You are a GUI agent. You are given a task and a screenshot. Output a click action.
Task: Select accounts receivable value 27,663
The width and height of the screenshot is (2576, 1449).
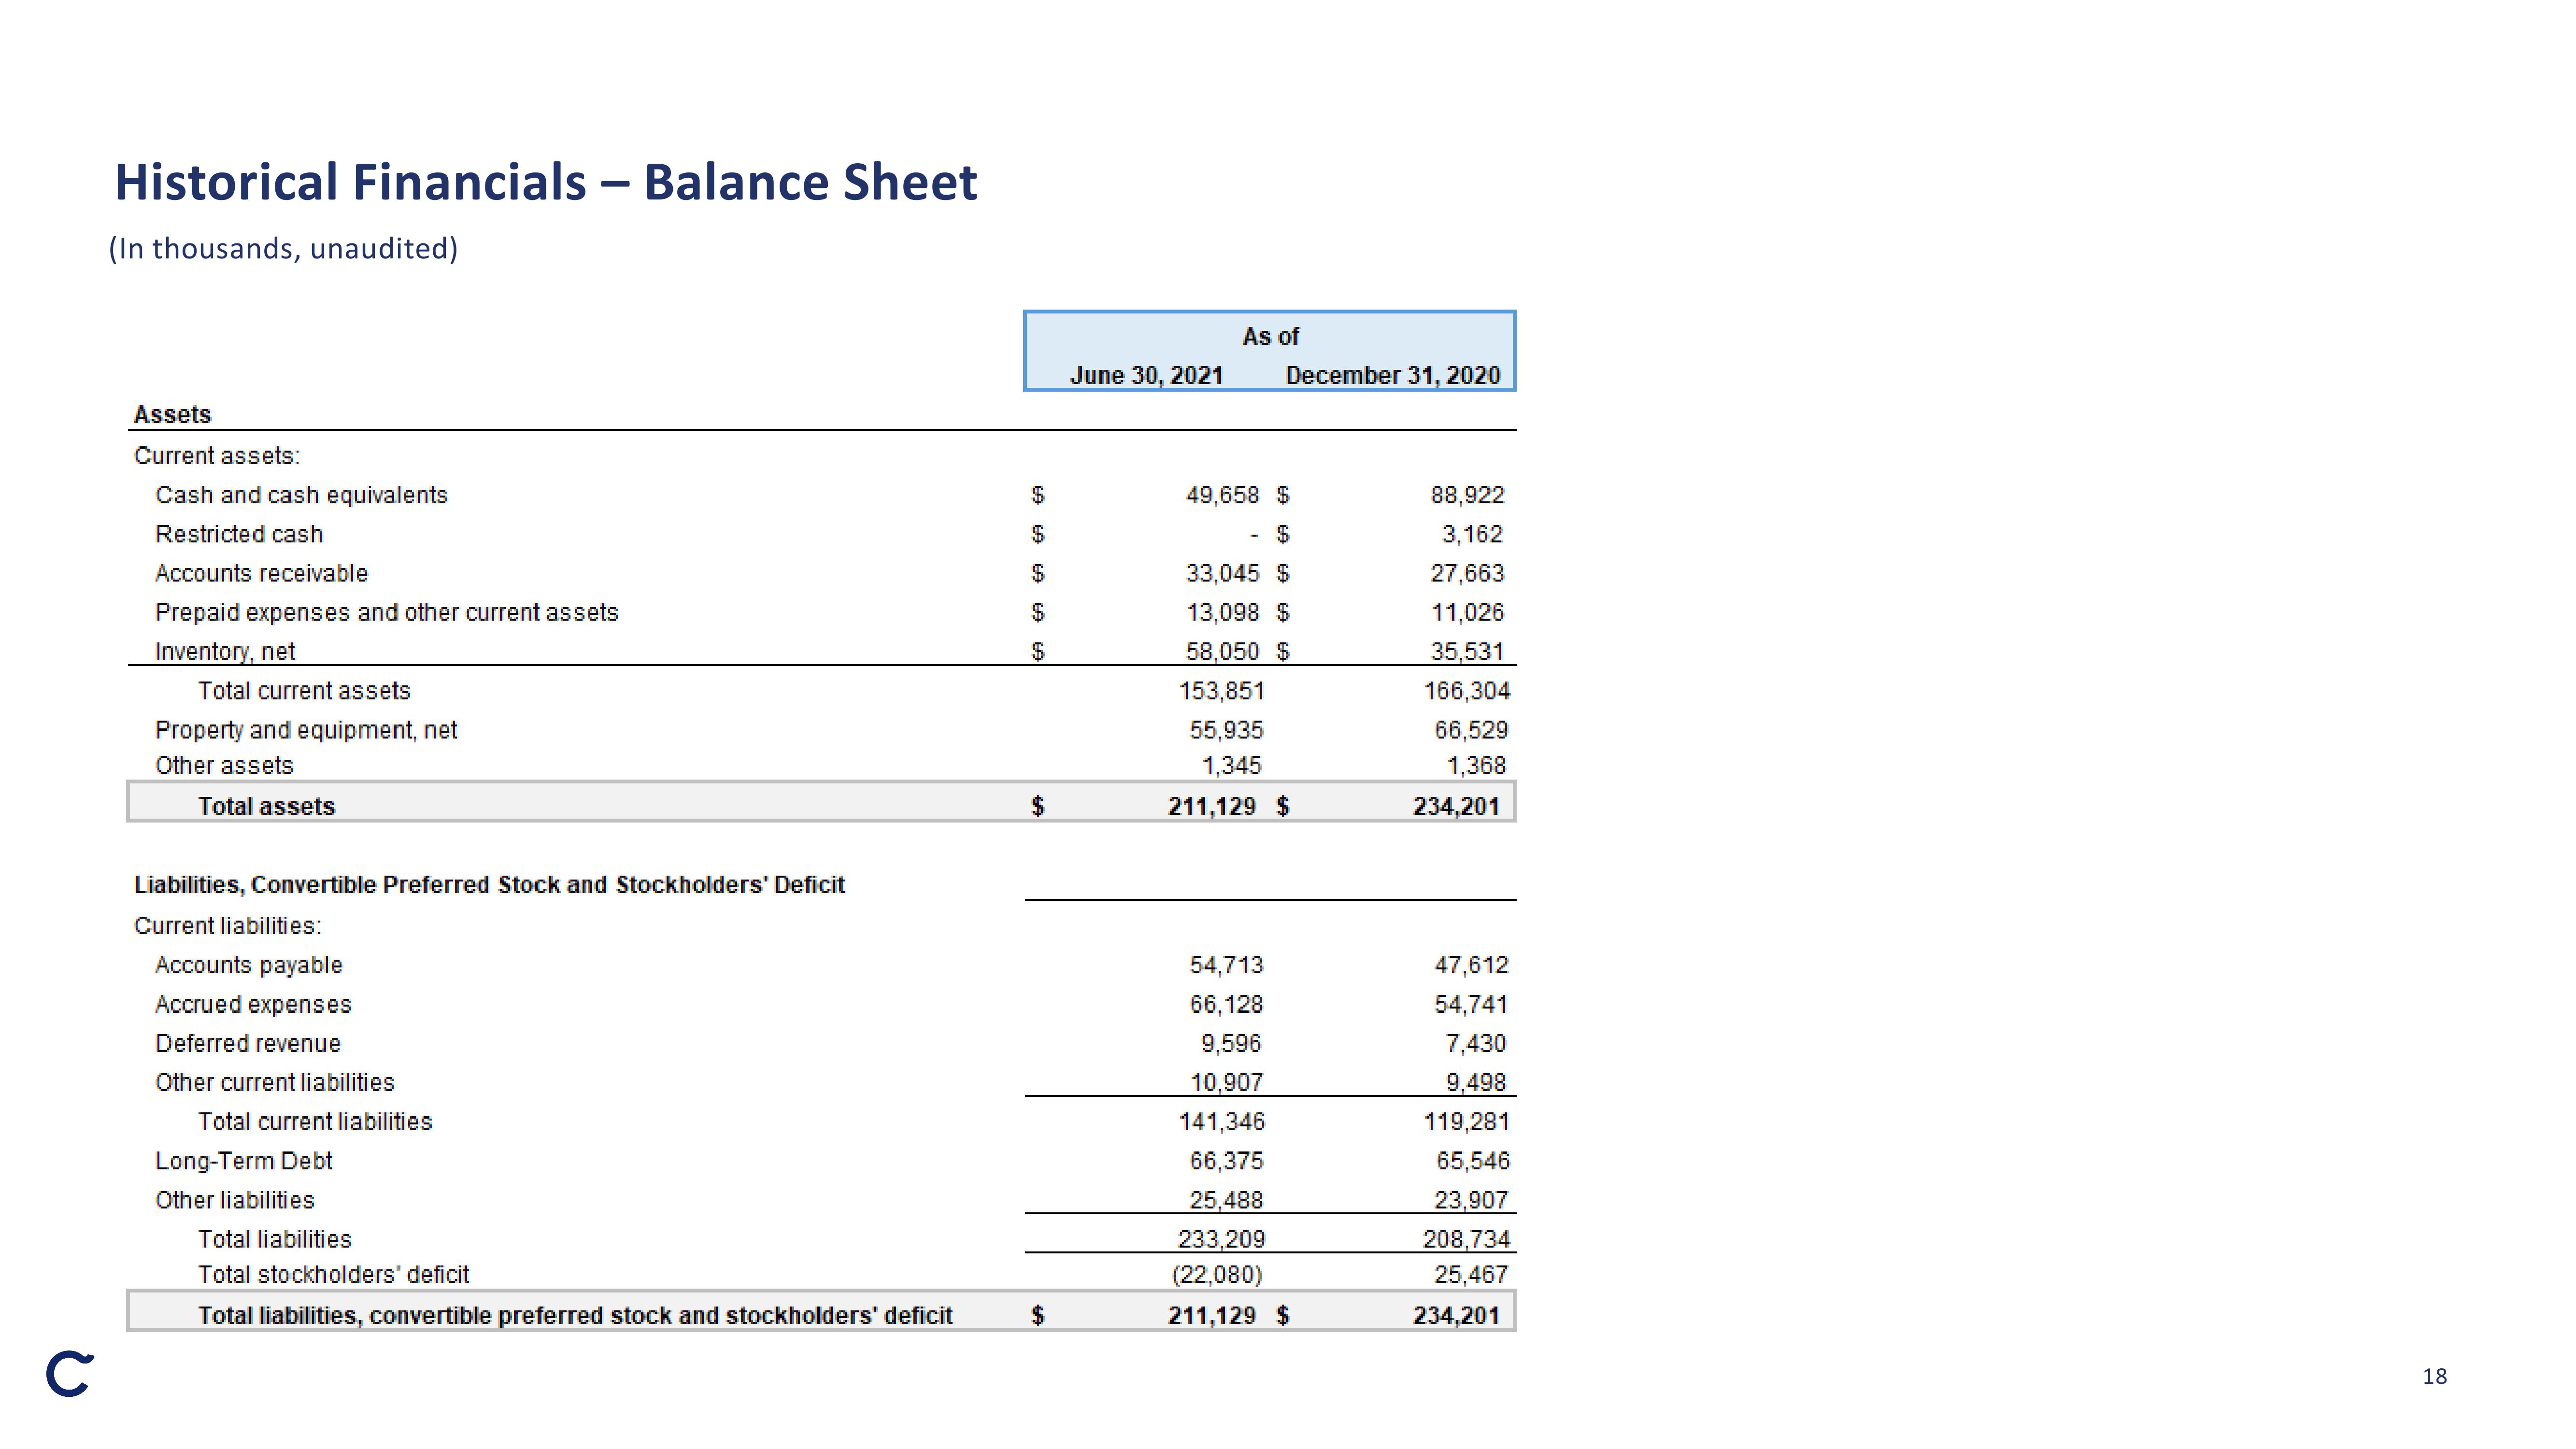coord(1467,573)
